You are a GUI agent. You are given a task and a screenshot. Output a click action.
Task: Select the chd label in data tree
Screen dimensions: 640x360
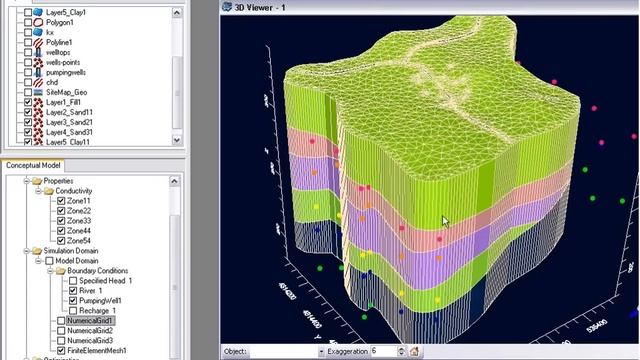coord(52,82)
